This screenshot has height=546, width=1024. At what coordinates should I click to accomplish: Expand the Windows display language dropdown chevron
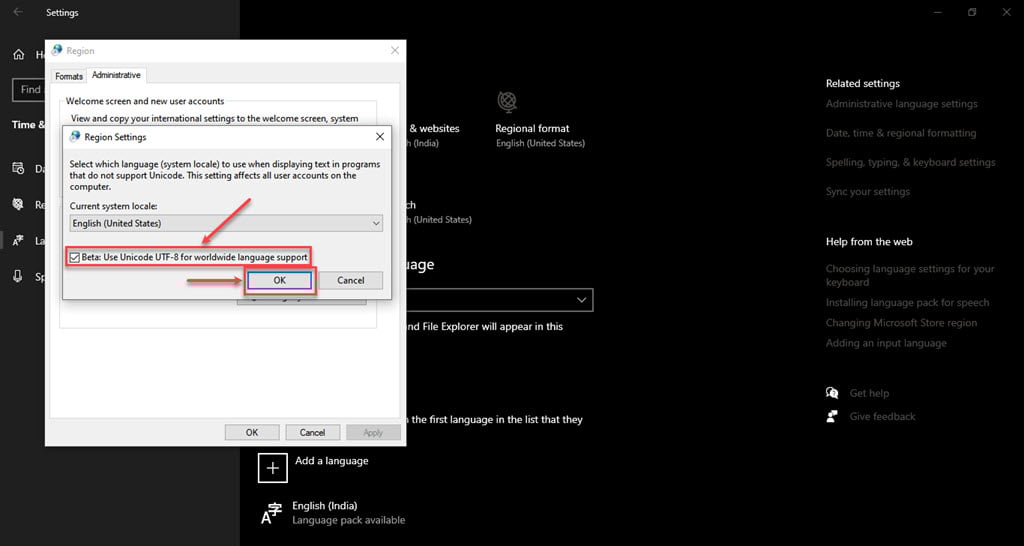point(582,300)
